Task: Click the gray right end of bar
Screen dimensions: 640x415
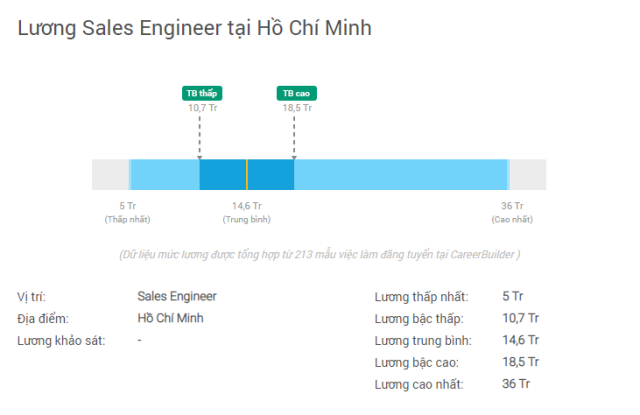Action: [x=528, y=174]
